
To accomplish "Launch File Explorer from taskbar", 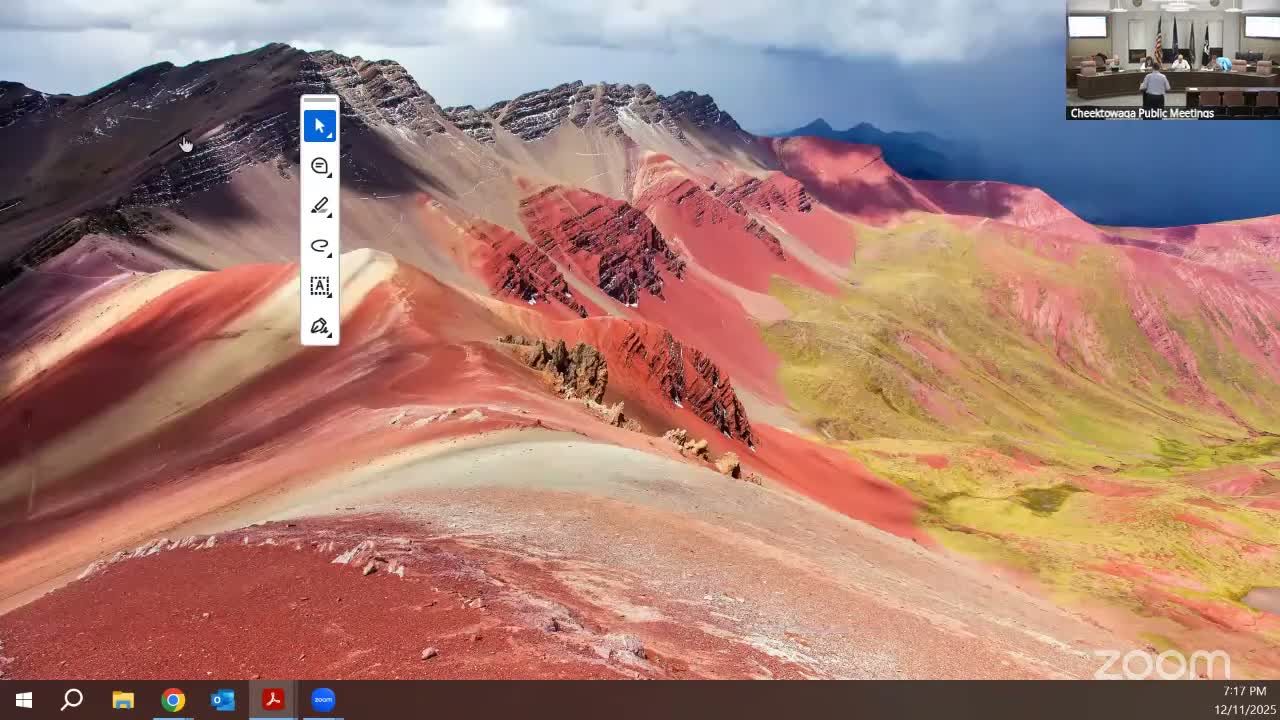I will pyautogui.click(x=123, y=700).
